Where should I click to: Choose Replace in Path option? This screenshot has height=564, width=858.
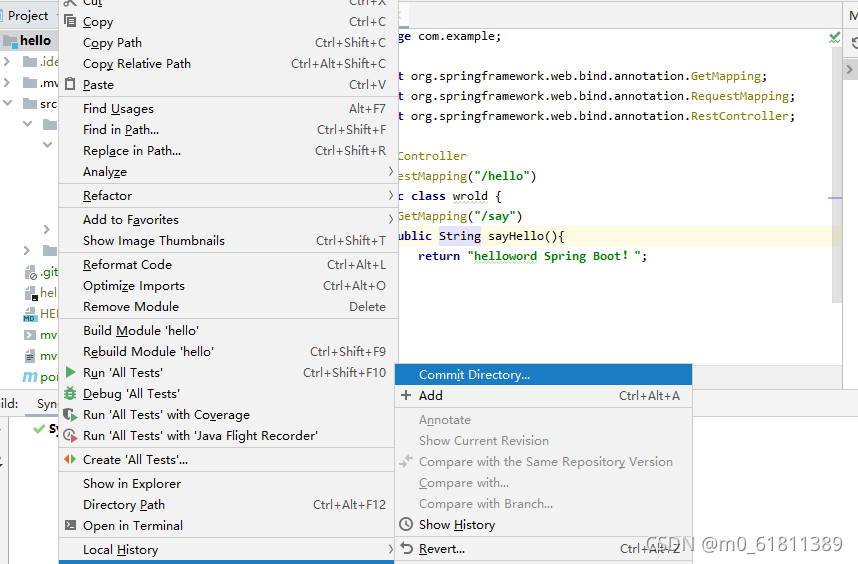click(x=228, y=150)
